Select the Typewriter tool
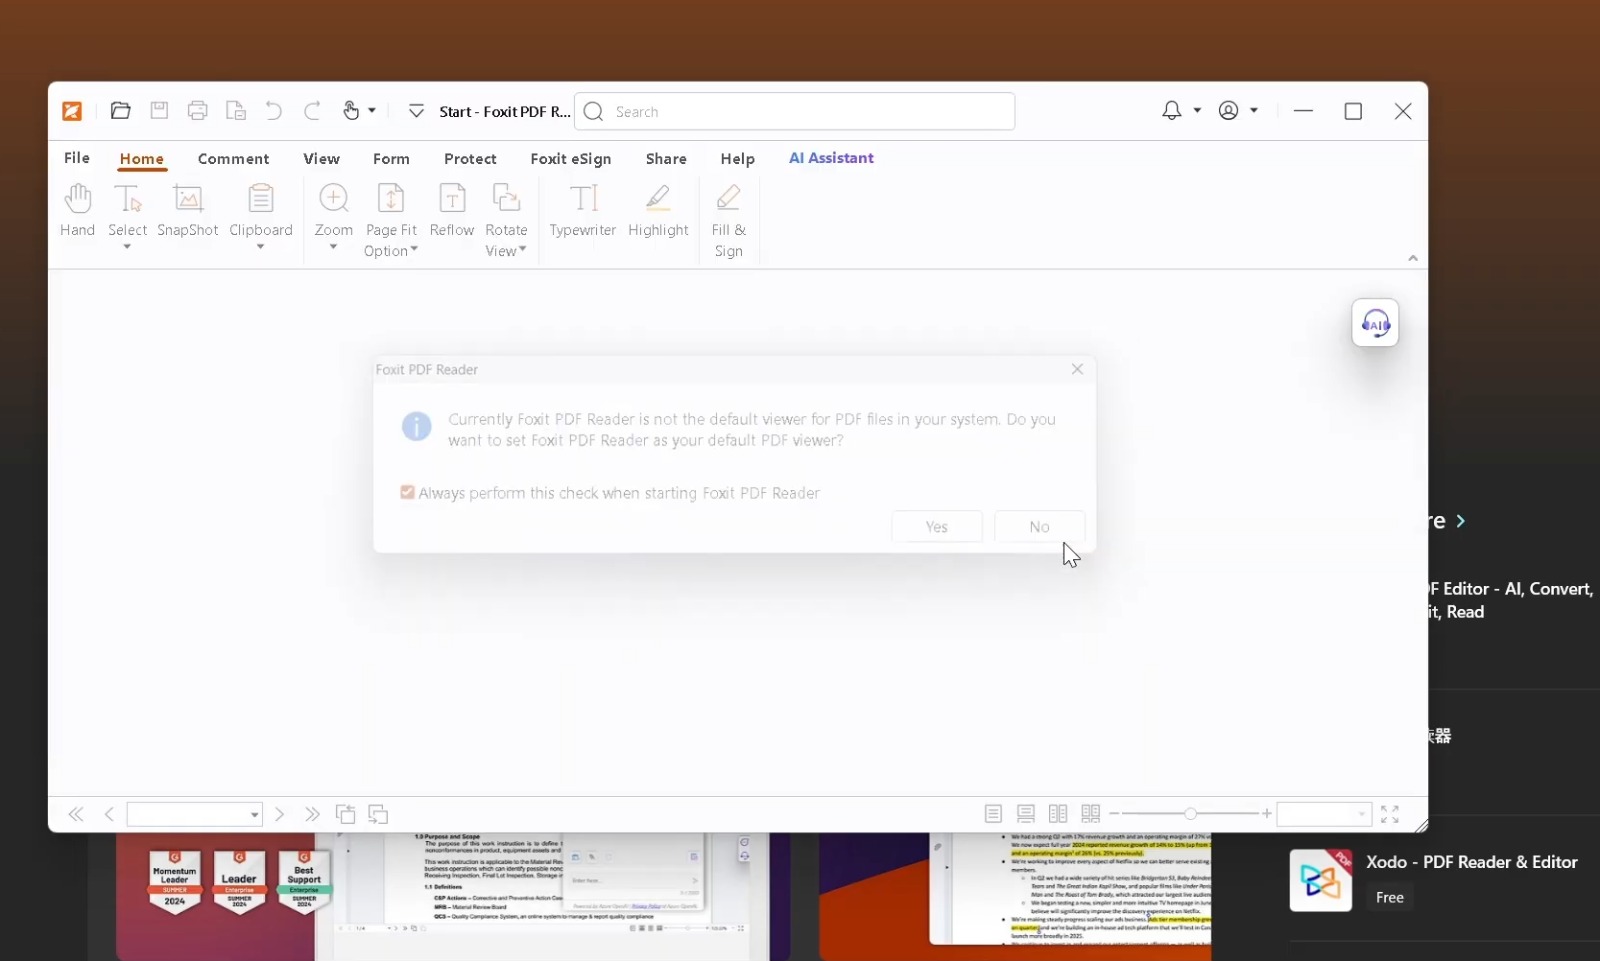 coord(583,210)
